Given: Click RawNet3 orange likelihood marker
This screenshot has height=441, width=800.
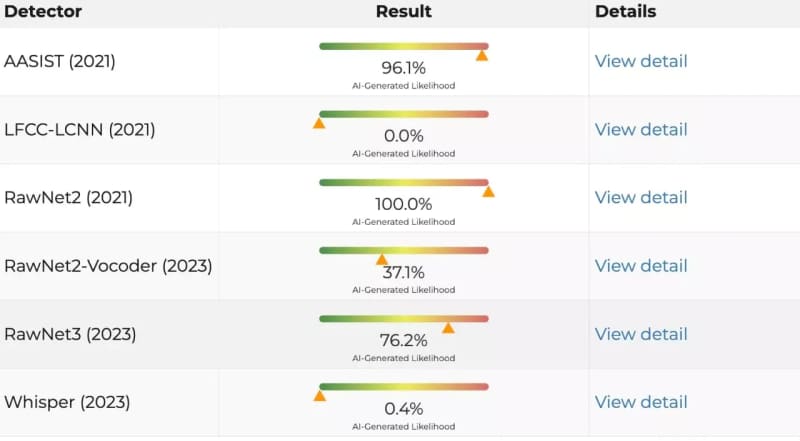Looking at the screenshot, I should [x=448, y=327].
